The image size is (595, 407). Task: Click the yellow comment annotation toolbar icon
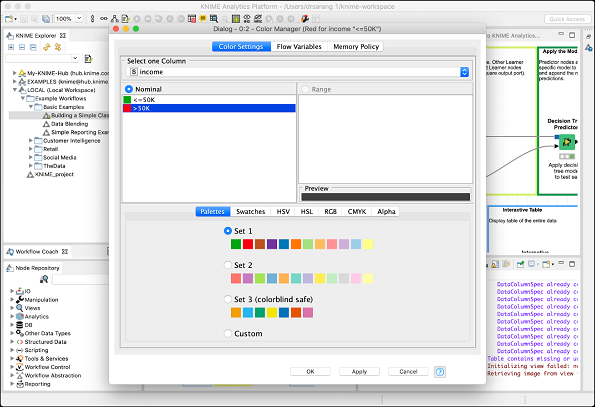203,18
